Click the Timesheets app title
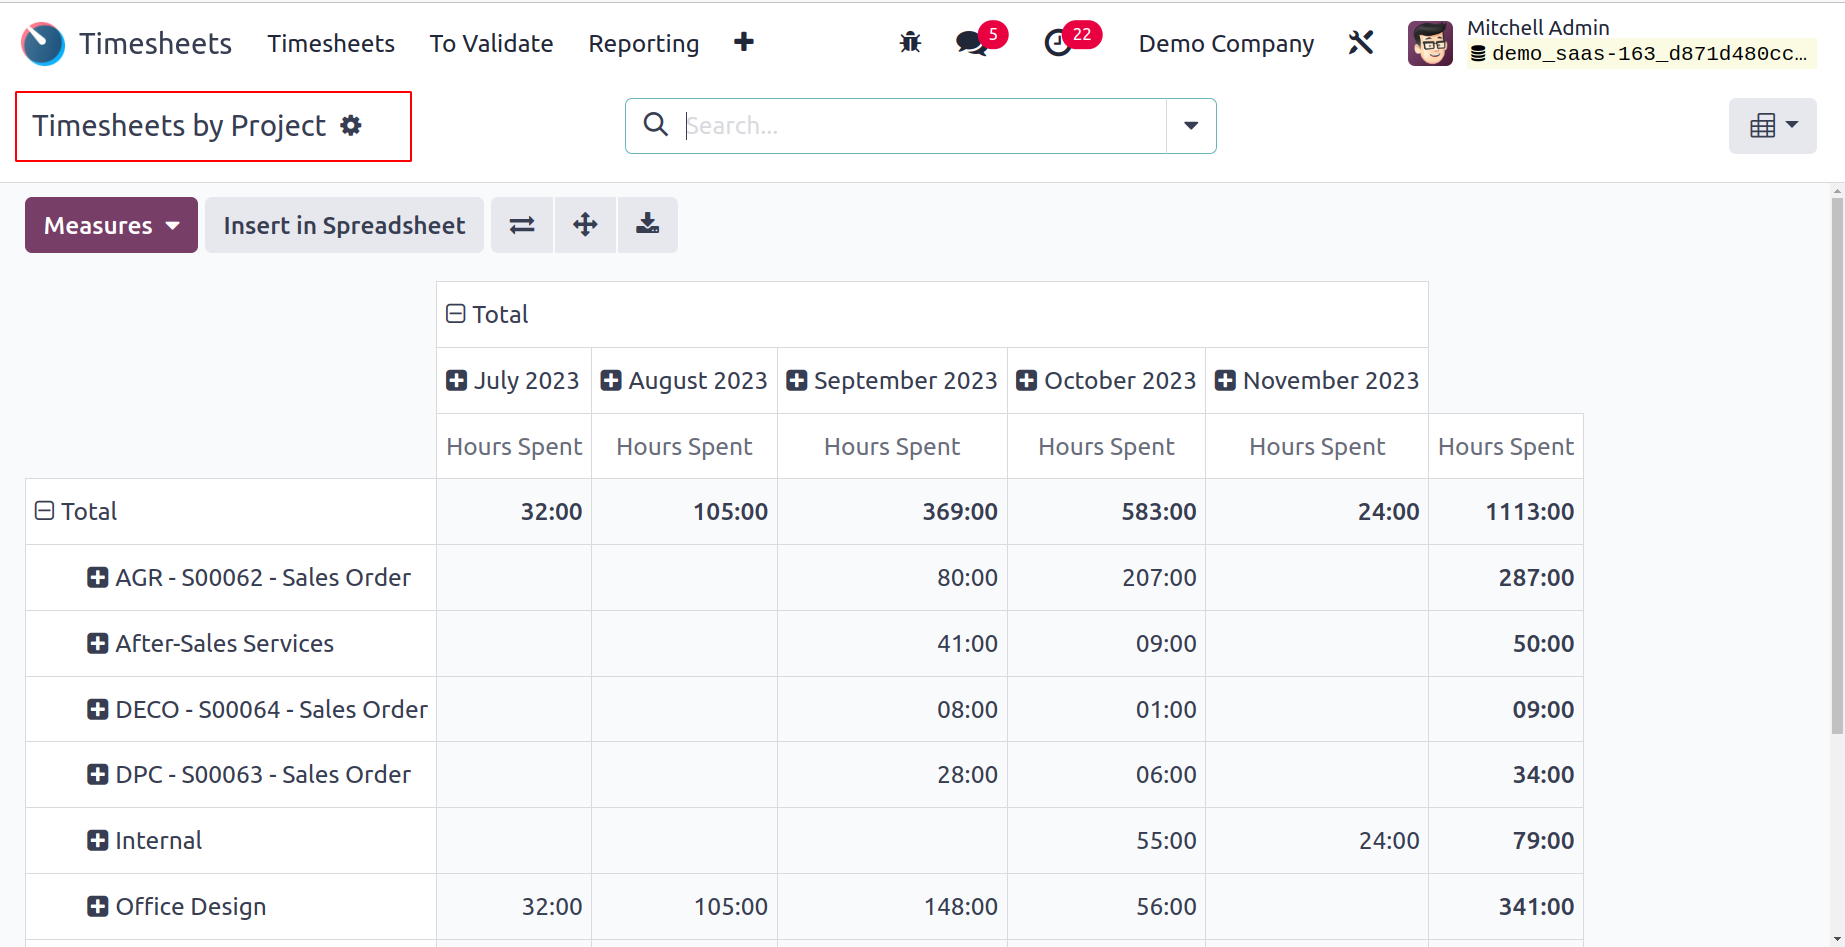Viewport: 1845px width, 947px height. click(x=155, y=43)
